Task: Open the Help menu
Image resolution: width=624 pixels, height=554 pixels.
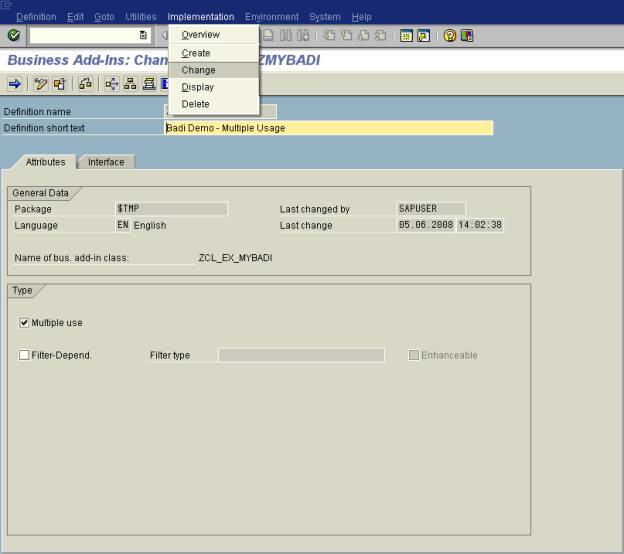Action: [x=361, y=17]
